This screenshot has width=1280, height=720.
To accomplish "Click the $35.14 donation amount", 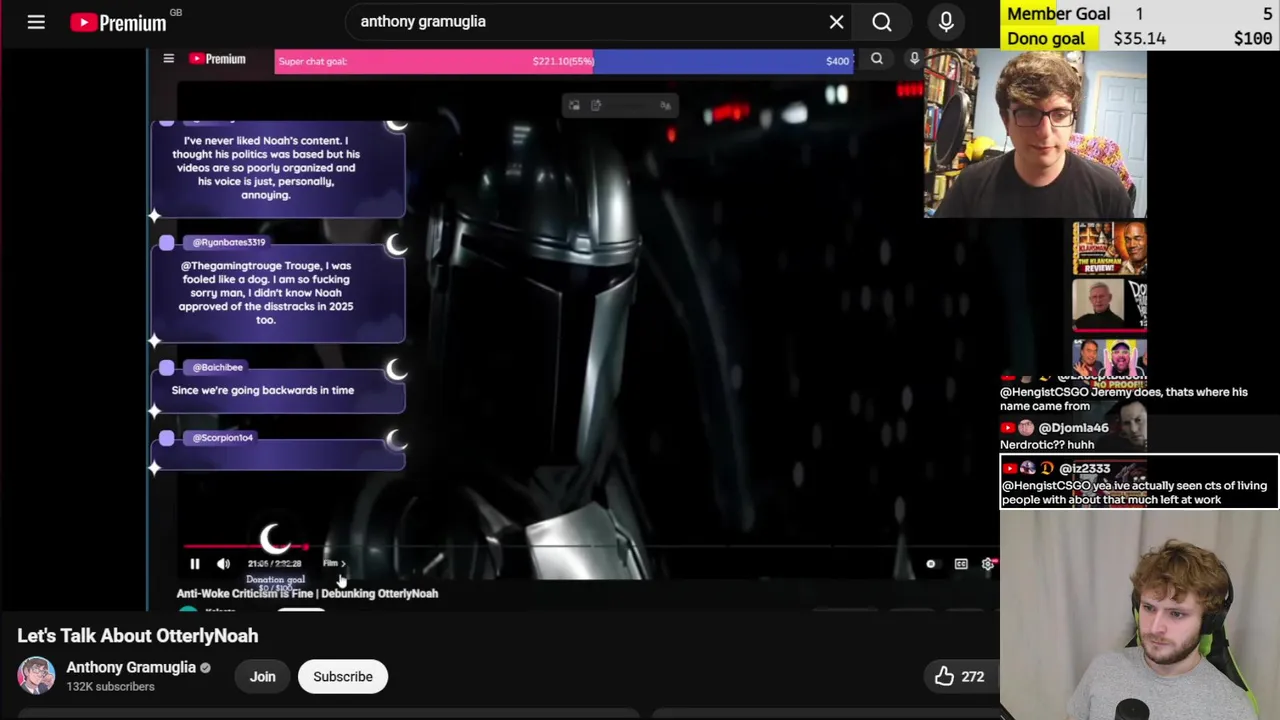I will 1140,38.
